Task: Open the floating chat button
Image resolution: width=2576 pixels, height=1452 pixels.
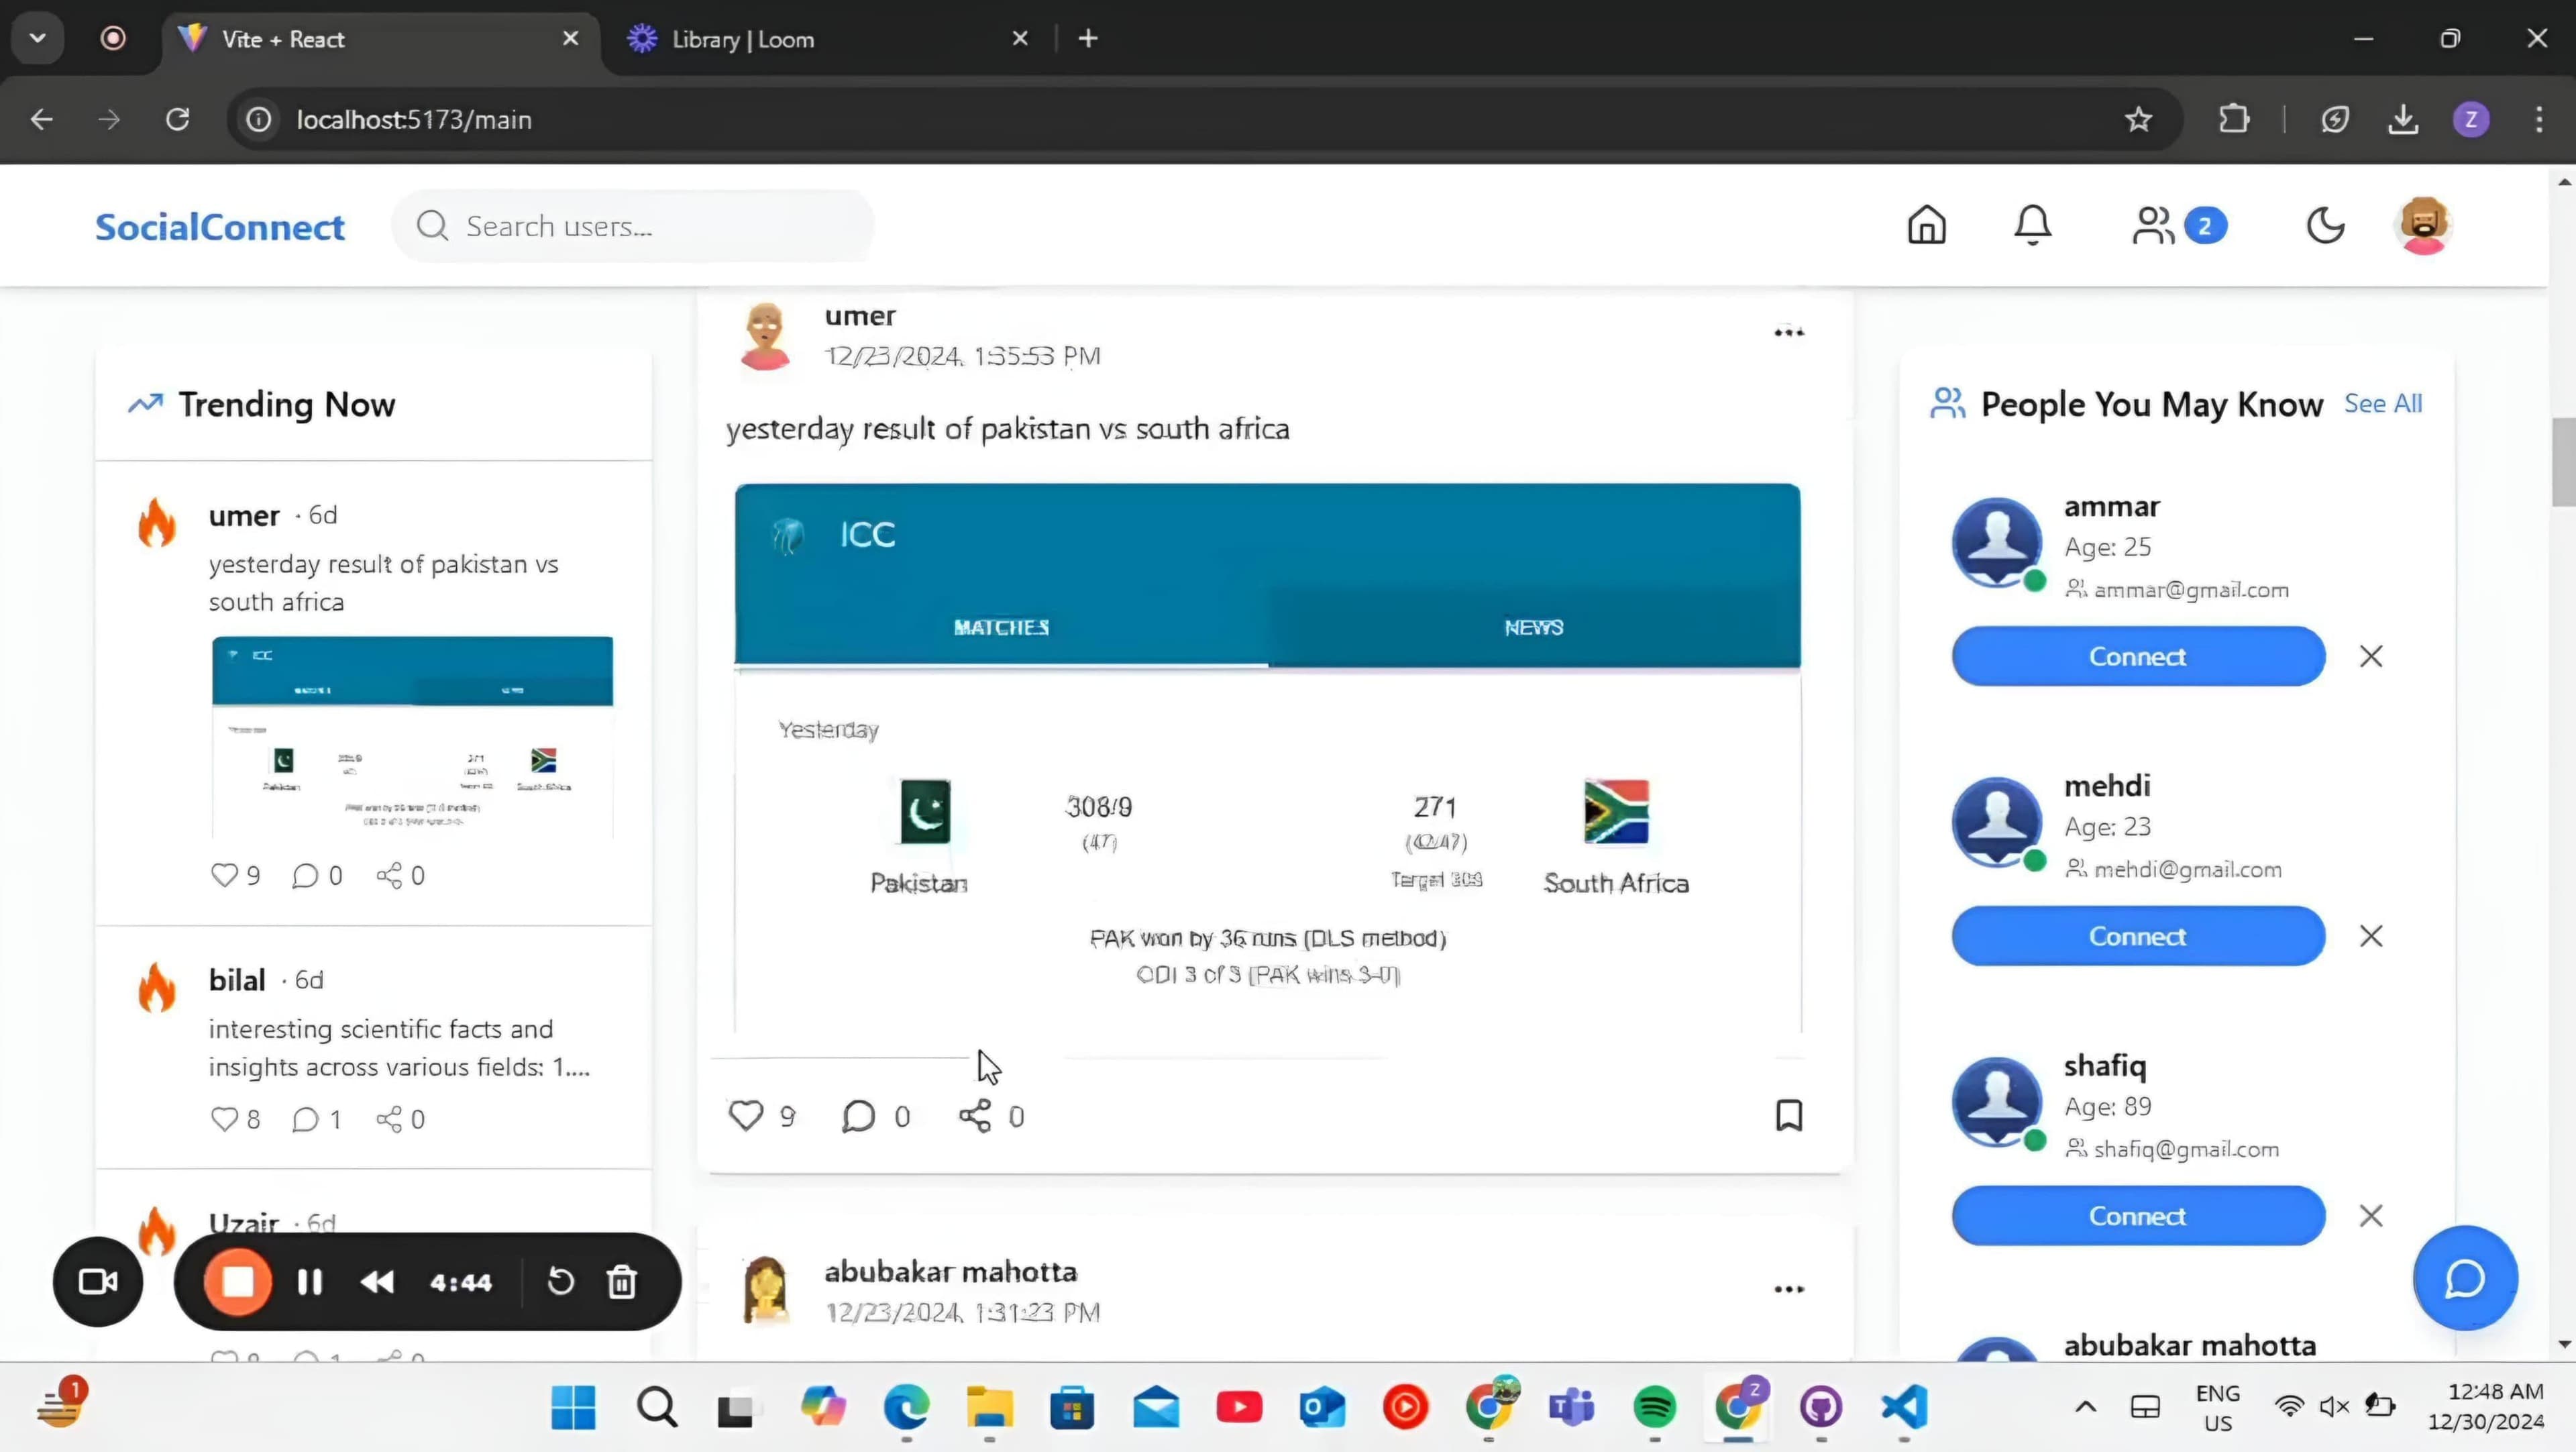Action: pos(2465,1278)
